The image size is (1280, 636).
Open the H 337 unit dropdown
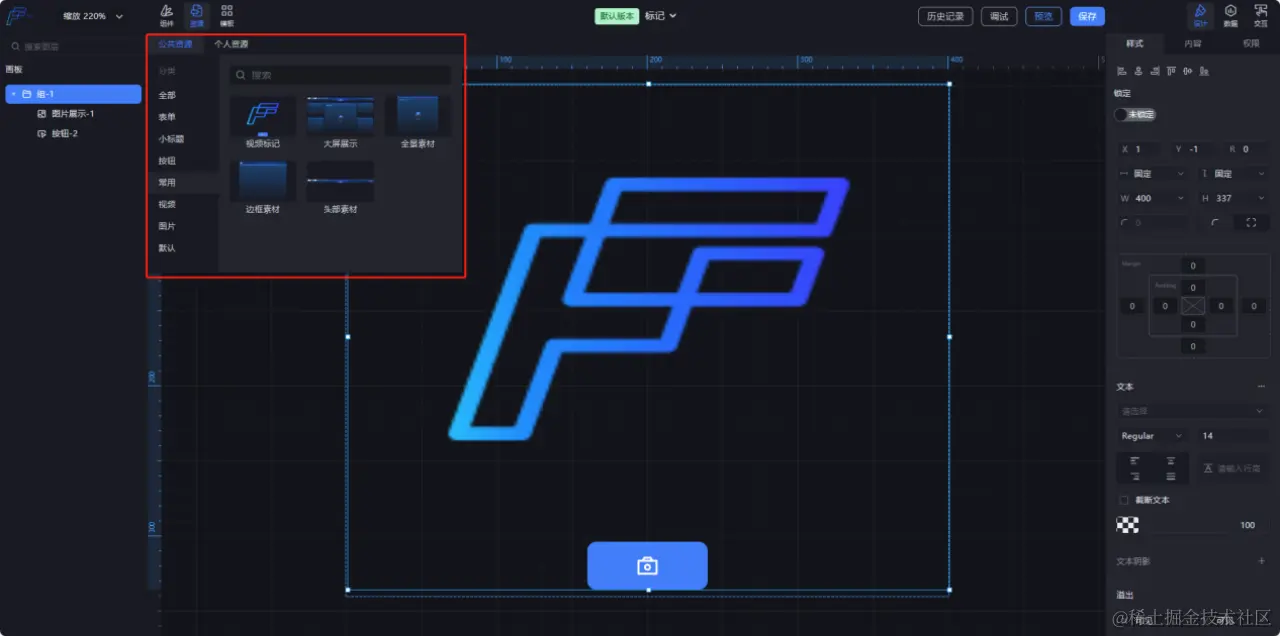(1259, 199)
